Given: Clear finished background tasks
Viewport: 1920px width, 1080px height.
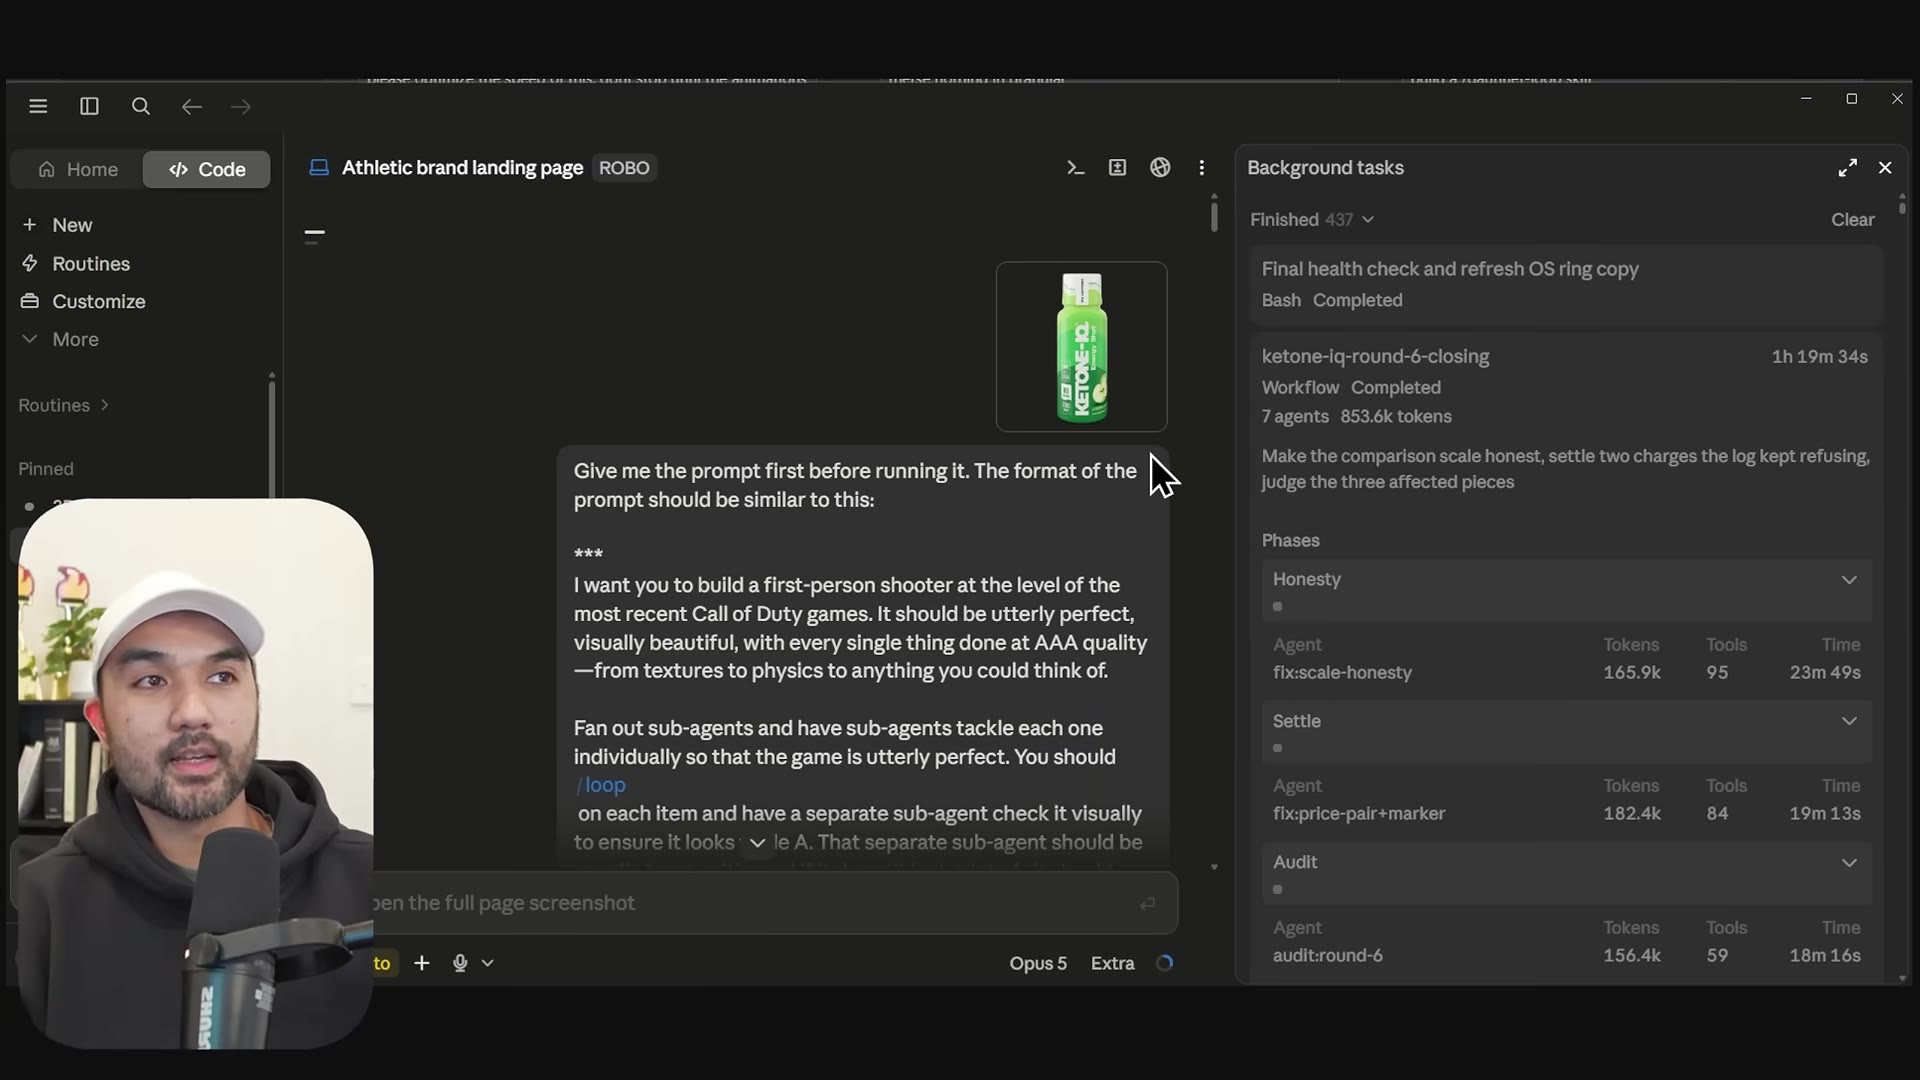Looking at the screenshot, I should [1852, 219].
